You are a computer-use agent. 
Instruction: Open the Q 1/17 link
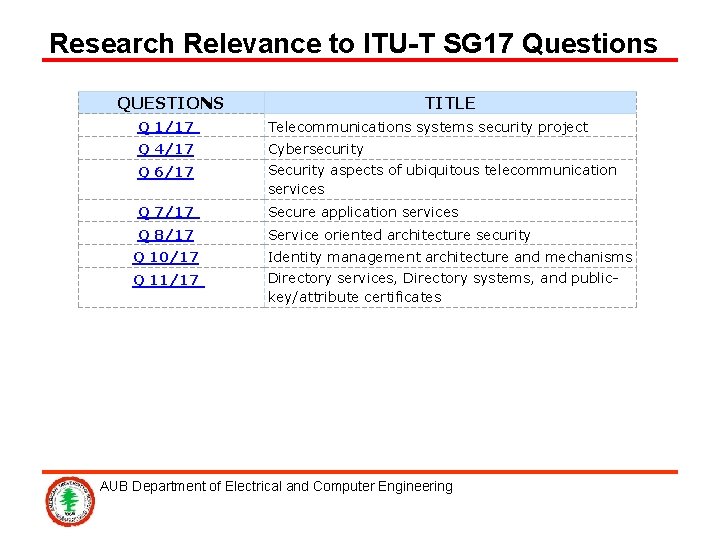(168, 127)
